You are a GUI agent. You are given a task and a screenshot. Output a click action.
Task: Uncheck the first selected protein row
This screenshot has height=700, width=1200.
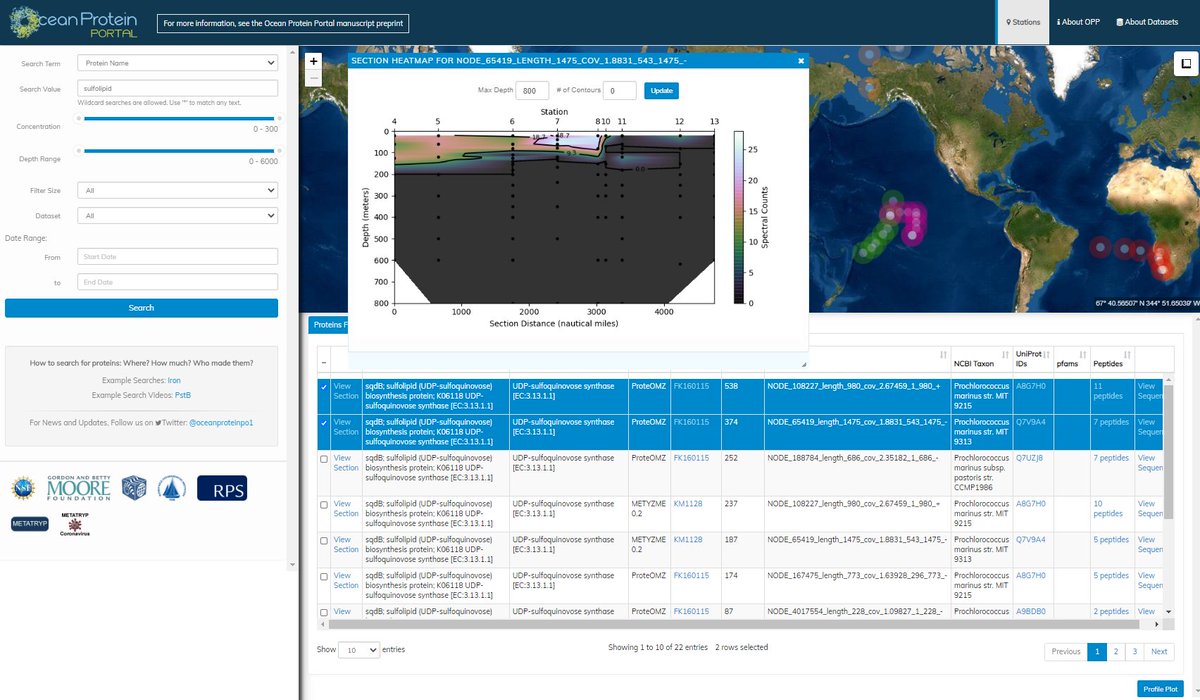point(325,385)
